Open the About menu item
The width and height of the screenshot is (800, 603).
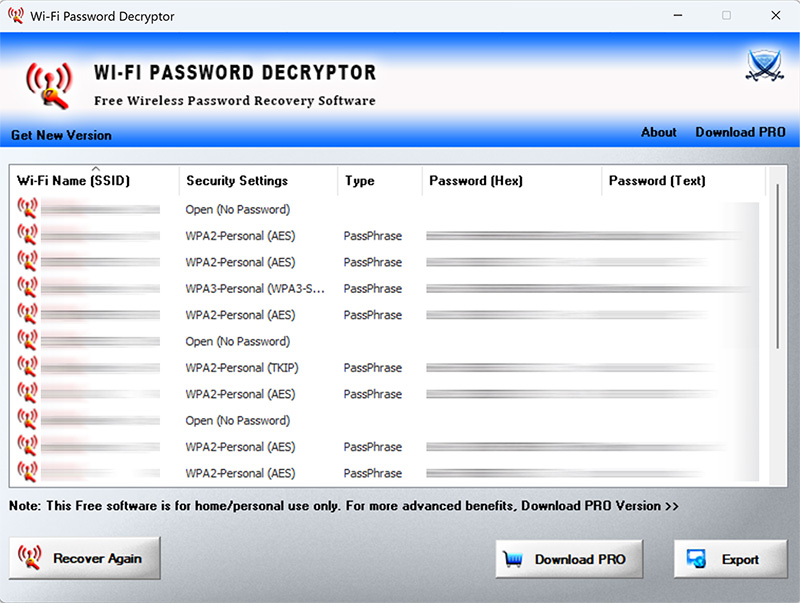658,132
